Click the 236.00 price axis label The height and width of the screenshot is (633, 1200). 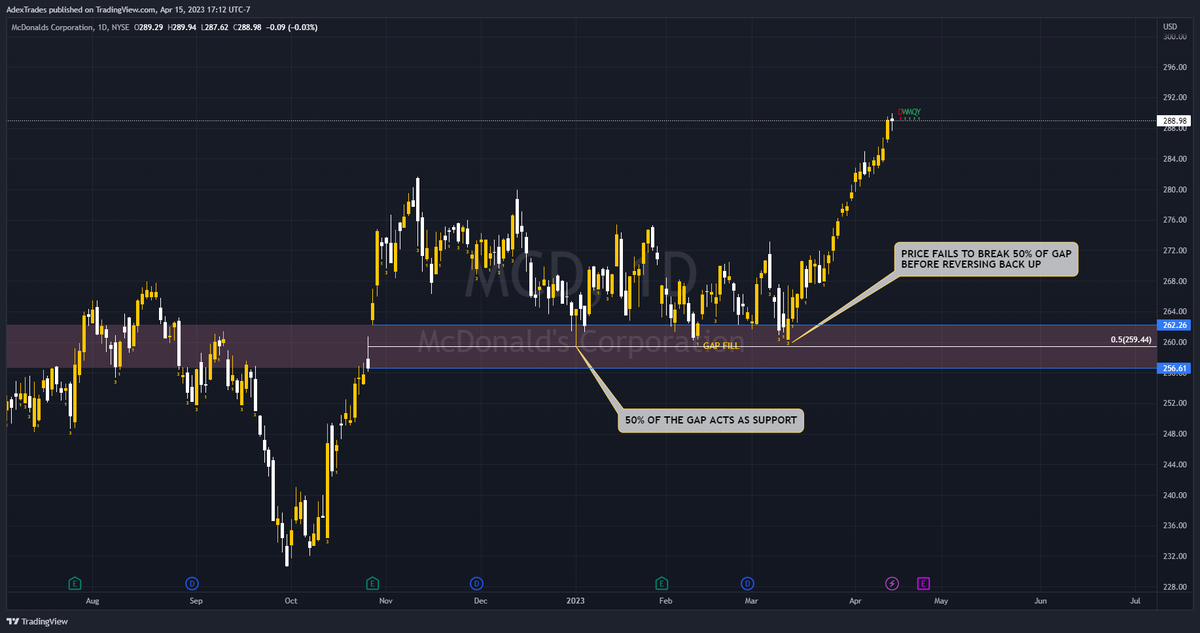pos(1174,526)
